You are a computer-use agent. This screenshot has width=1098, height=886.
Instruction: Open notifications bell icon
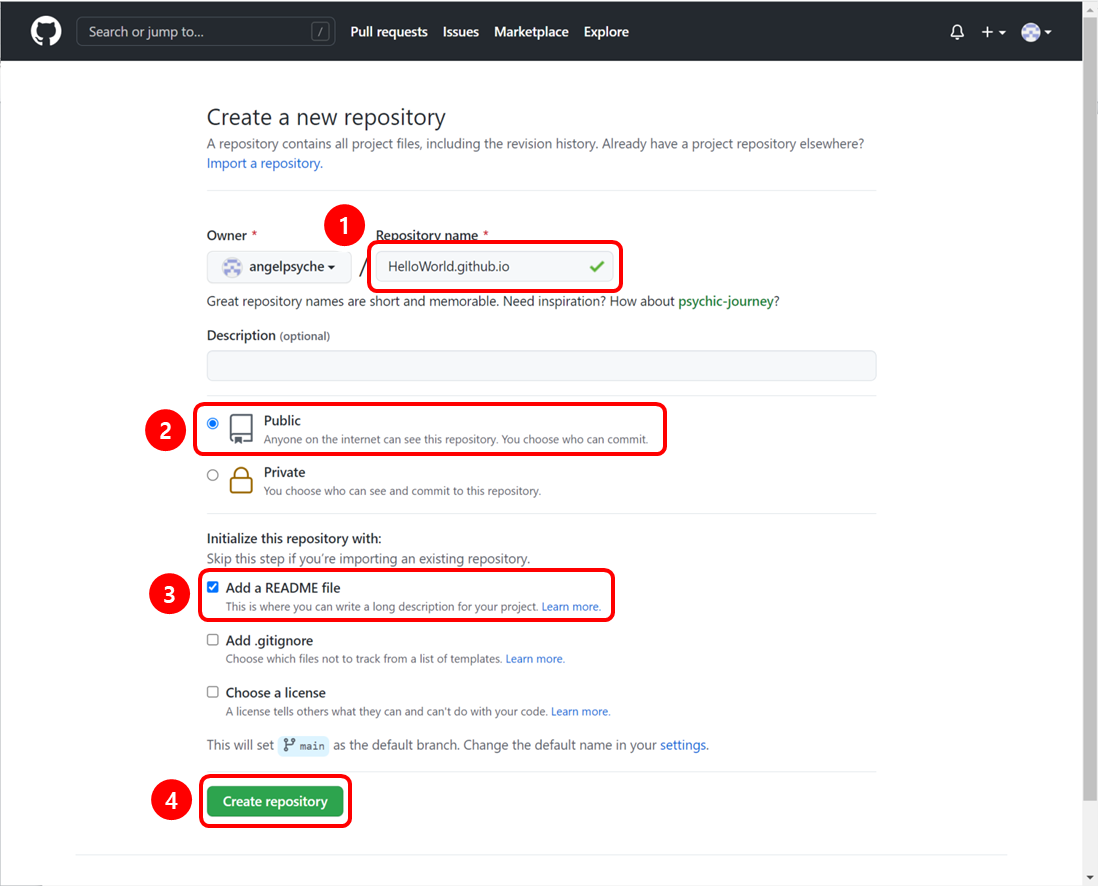point(957,32)
